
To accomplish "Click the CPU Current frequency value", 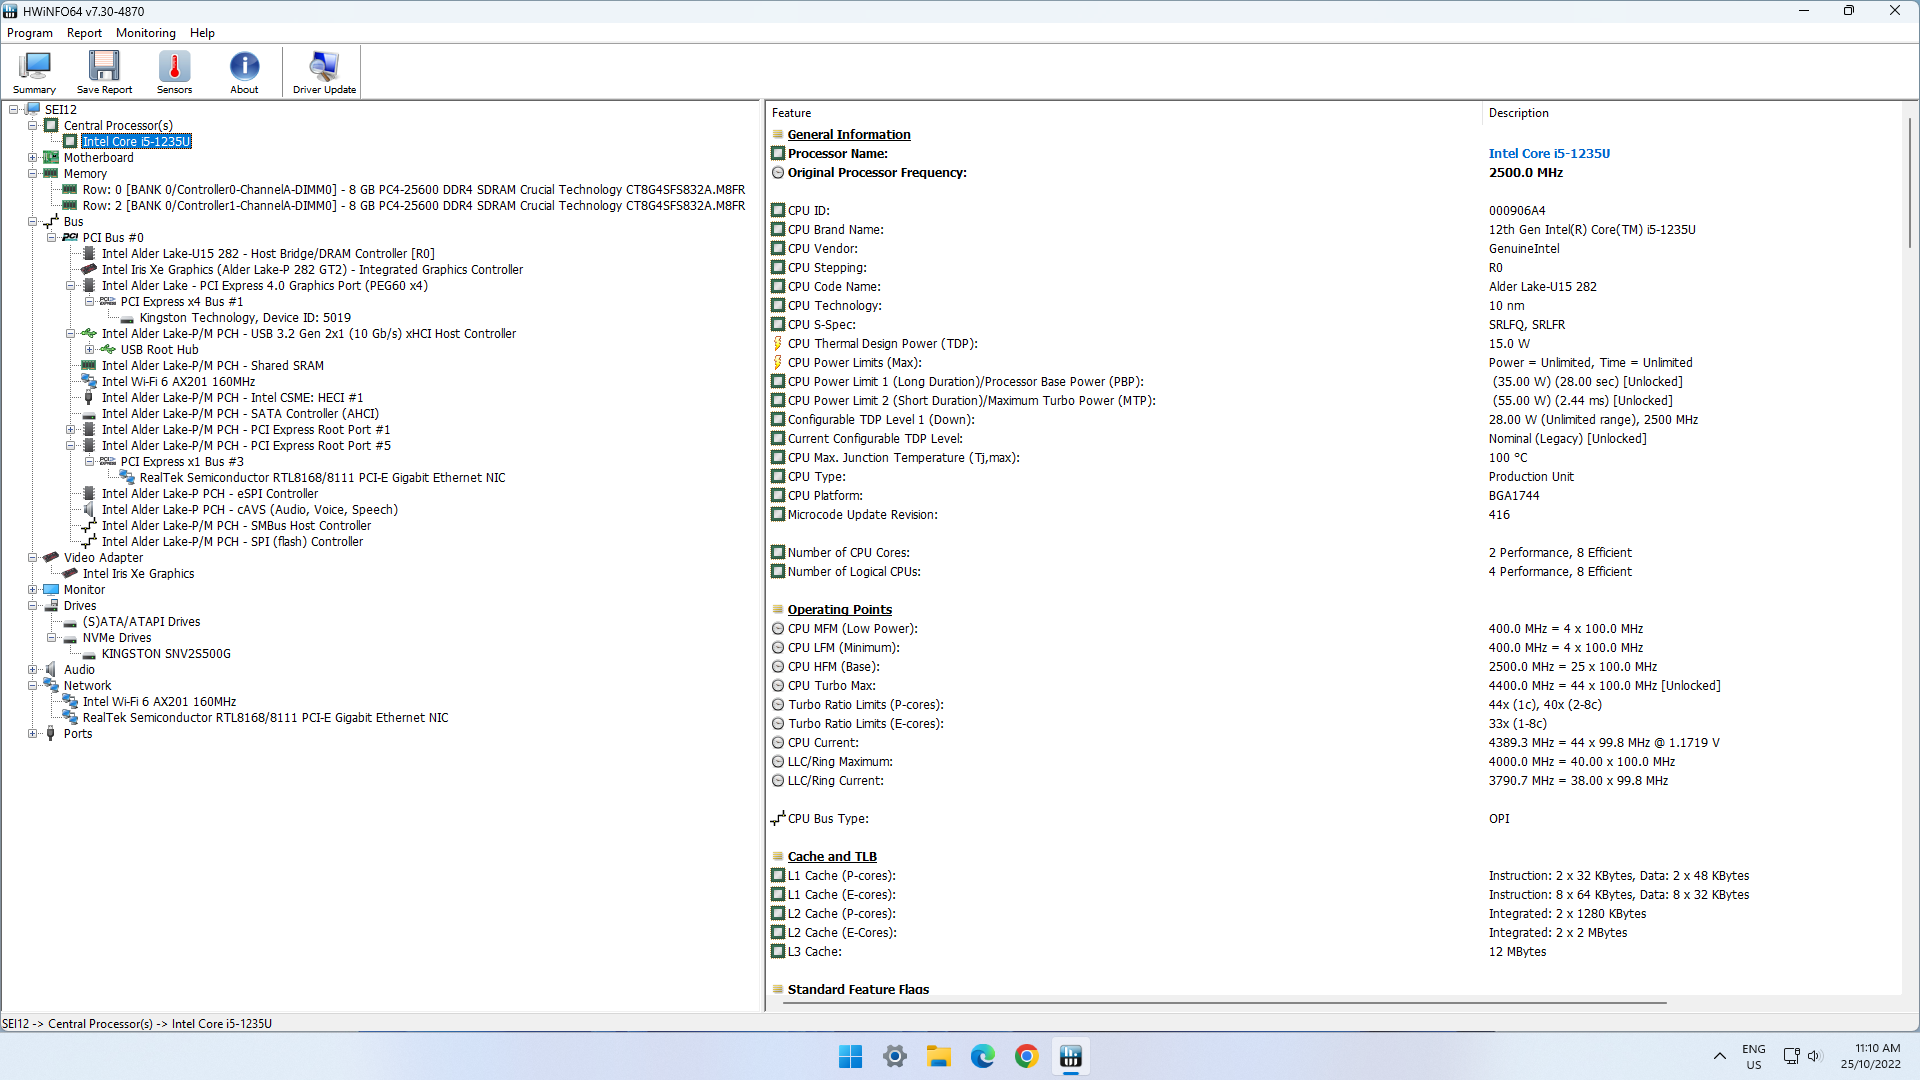I will coord(1604,743).
